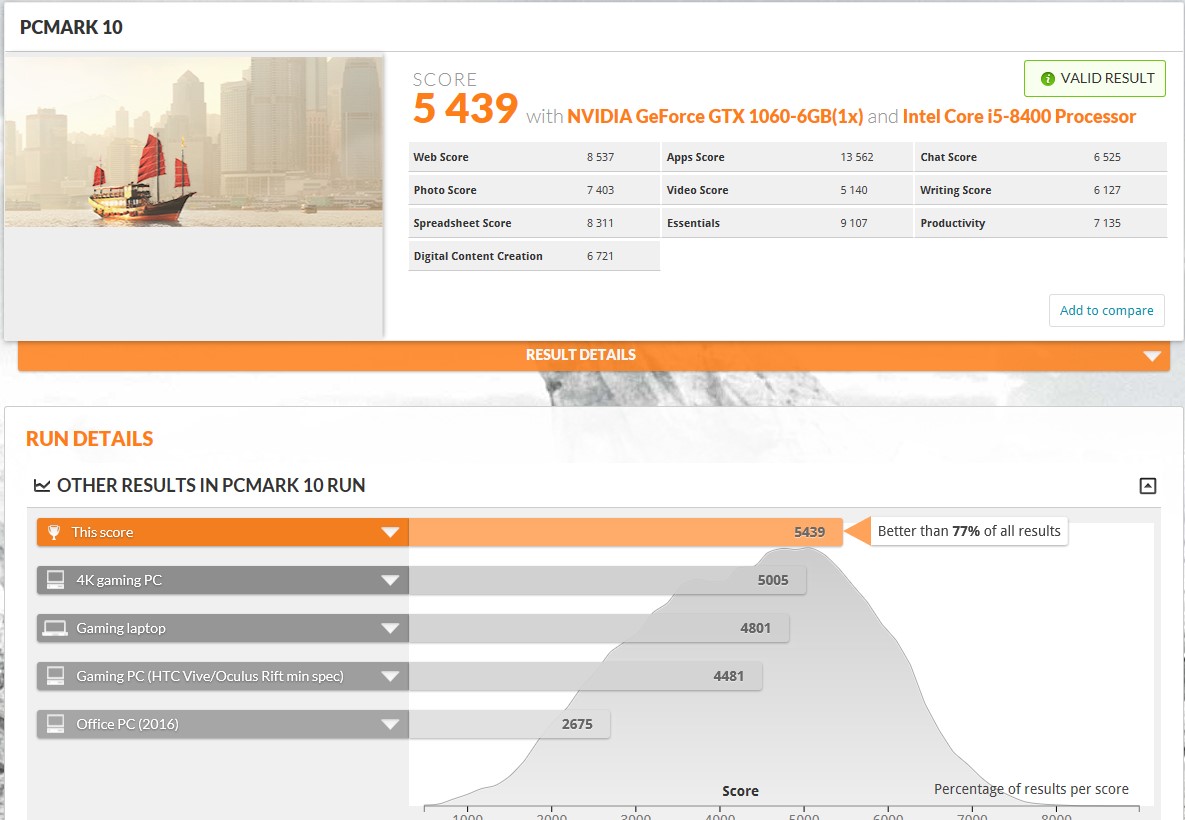Click the RUN DETAILS heading
Viewport: 1185px width, 820px height.
point(89,439)
